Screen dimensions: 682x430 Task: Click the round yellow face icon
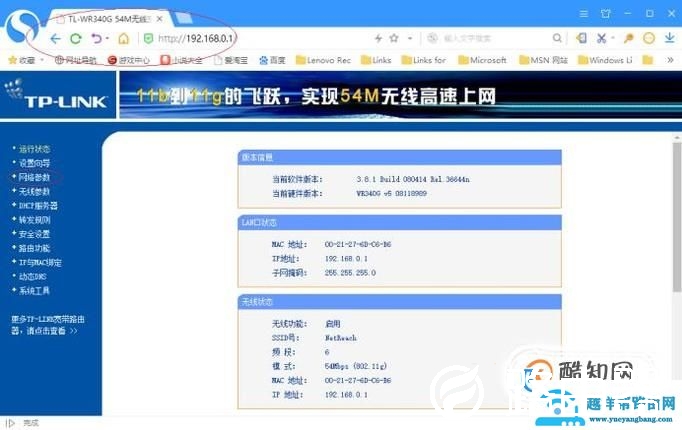649,38
